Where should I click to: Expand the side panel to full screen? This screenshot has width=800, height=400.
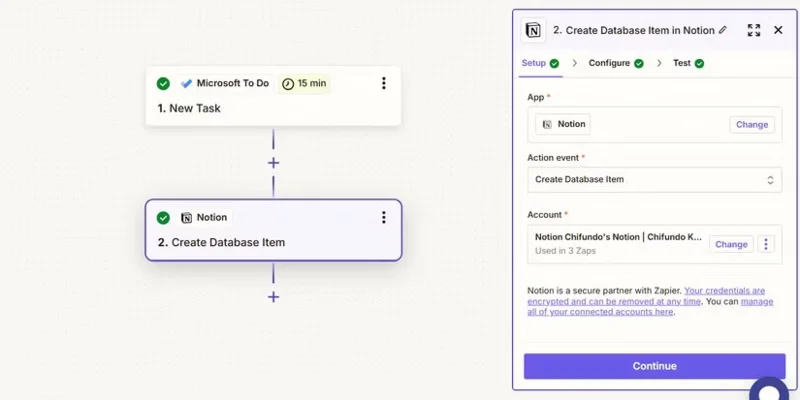[x=754, y=30]
